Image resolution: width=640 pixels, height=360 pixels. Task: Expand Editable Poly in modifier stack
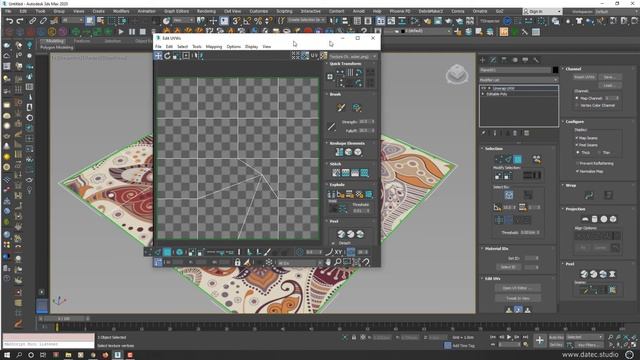[x=483, y=94]
